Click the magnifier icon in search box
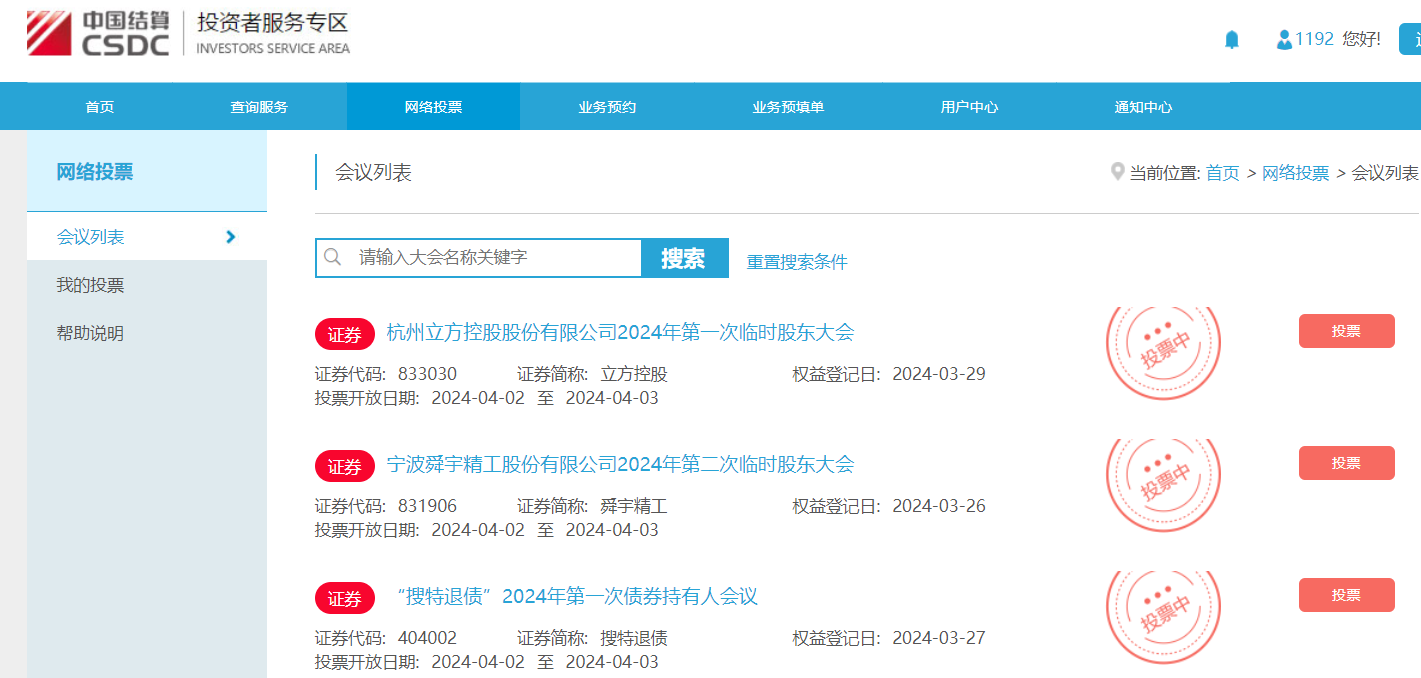1421x678 pixels. click(x=334, y=258)
